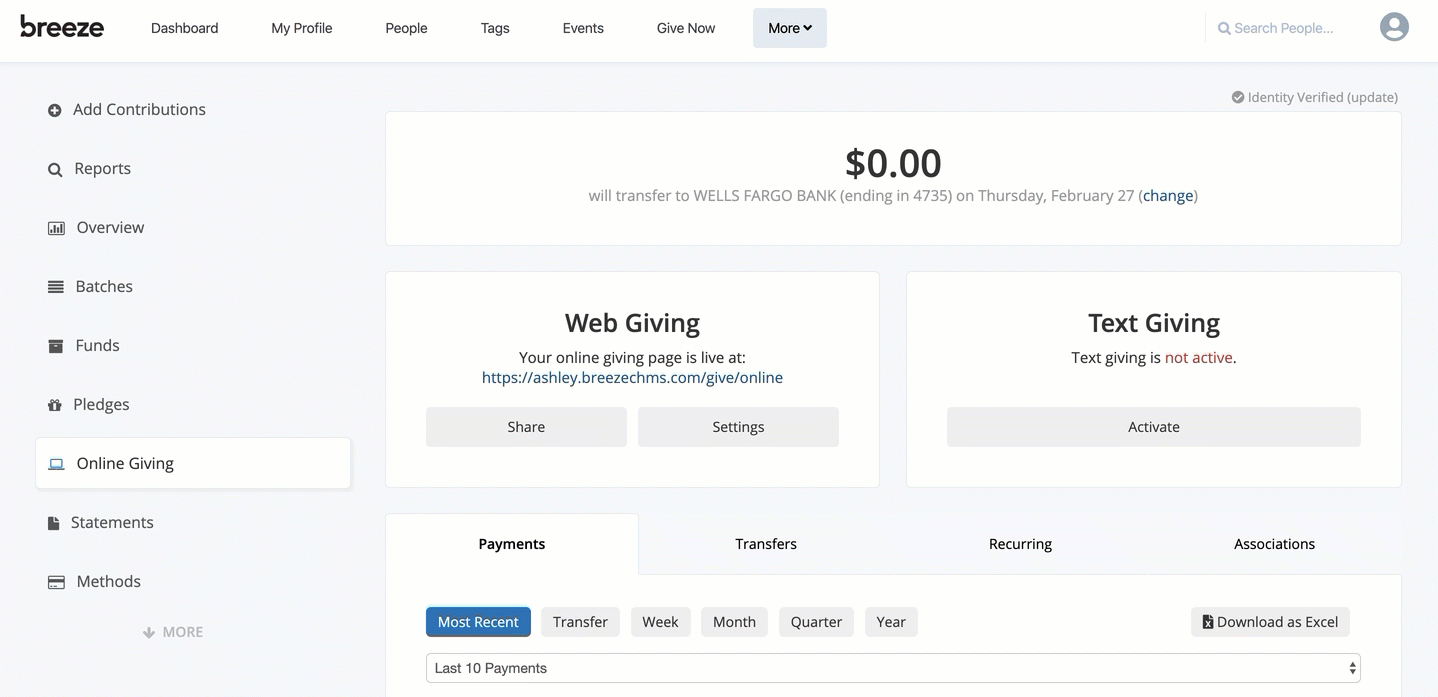Screen dimensions: 1438x697
Task: Click the chart icon beside Overview
Action: [56, 228]
